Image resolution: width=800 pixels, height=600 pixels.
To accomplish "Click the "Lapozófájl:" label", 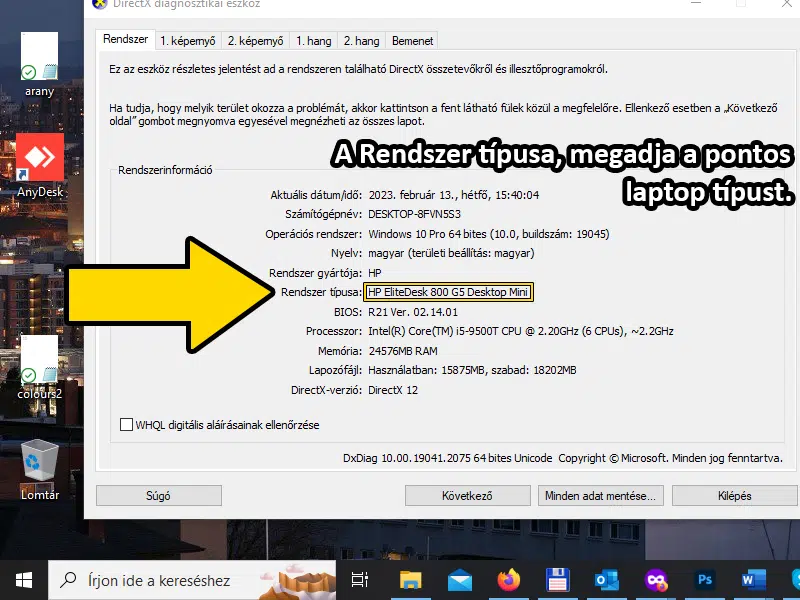I will (336, 370).
